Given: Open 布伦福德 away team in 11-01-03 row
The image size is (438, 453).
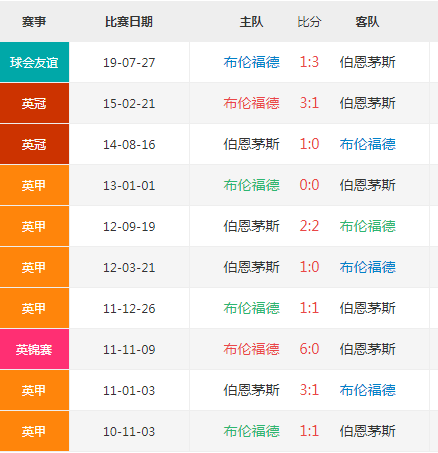Looking at the screenshot, I should tap(367, 390).
